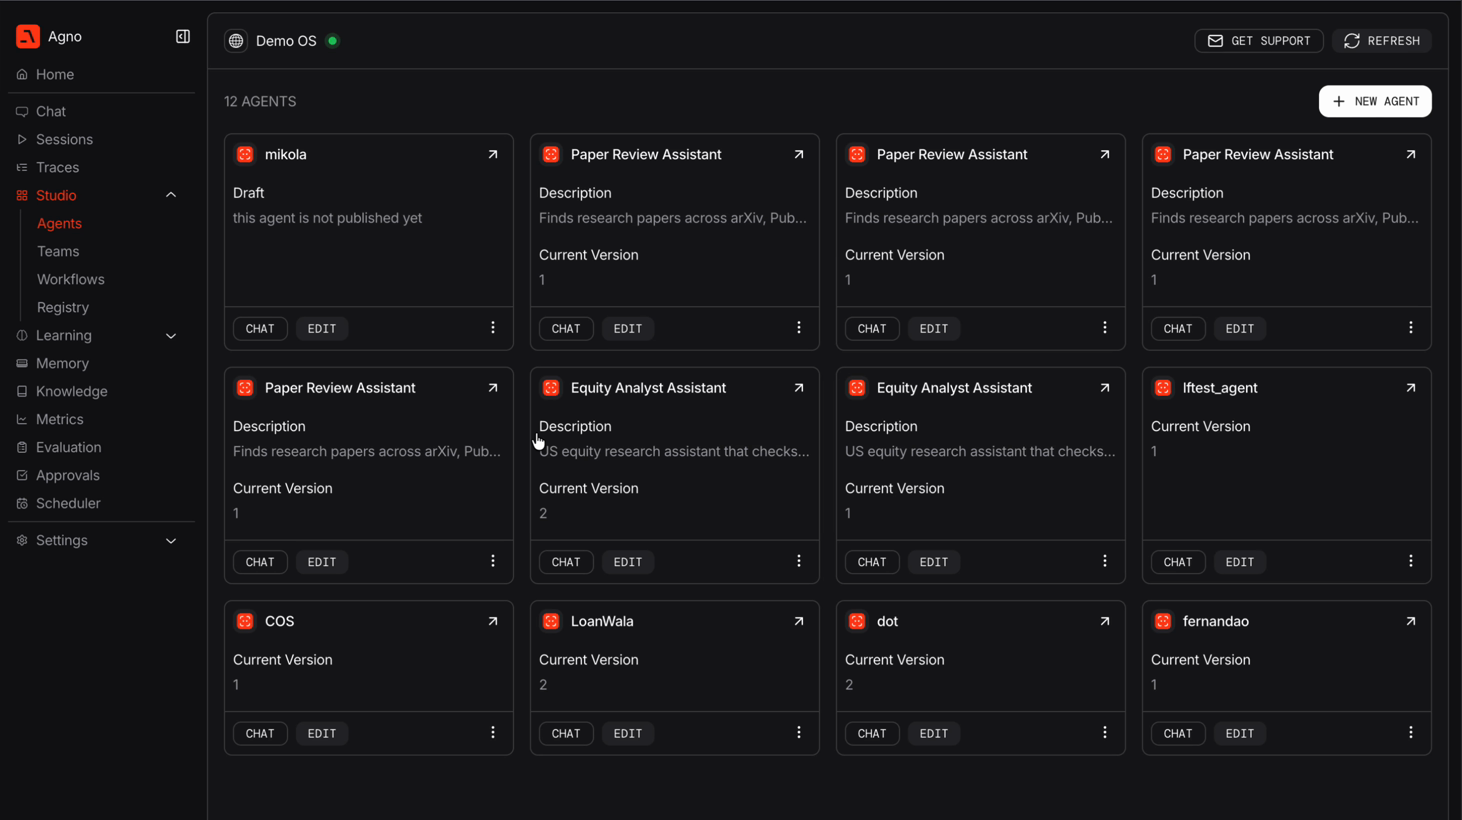Select Workflows under Studio

[71, 280]
